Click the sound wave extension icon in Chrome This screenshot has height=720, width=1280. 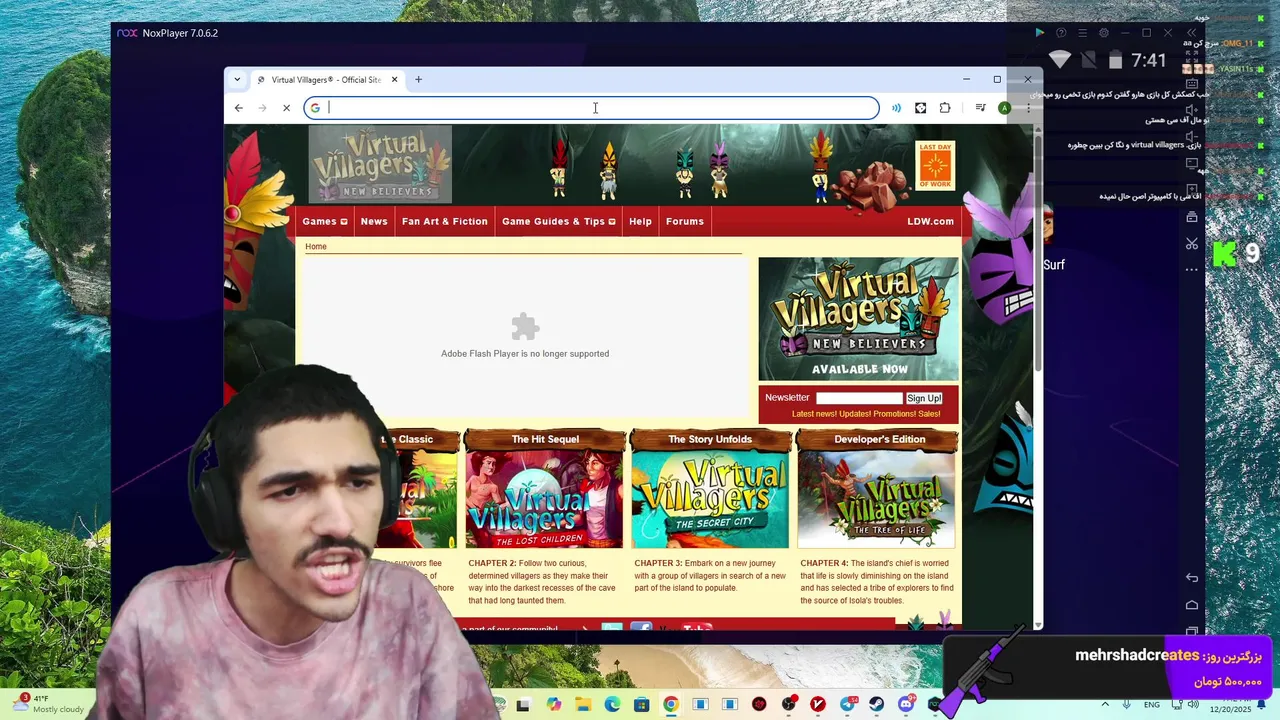896,108
